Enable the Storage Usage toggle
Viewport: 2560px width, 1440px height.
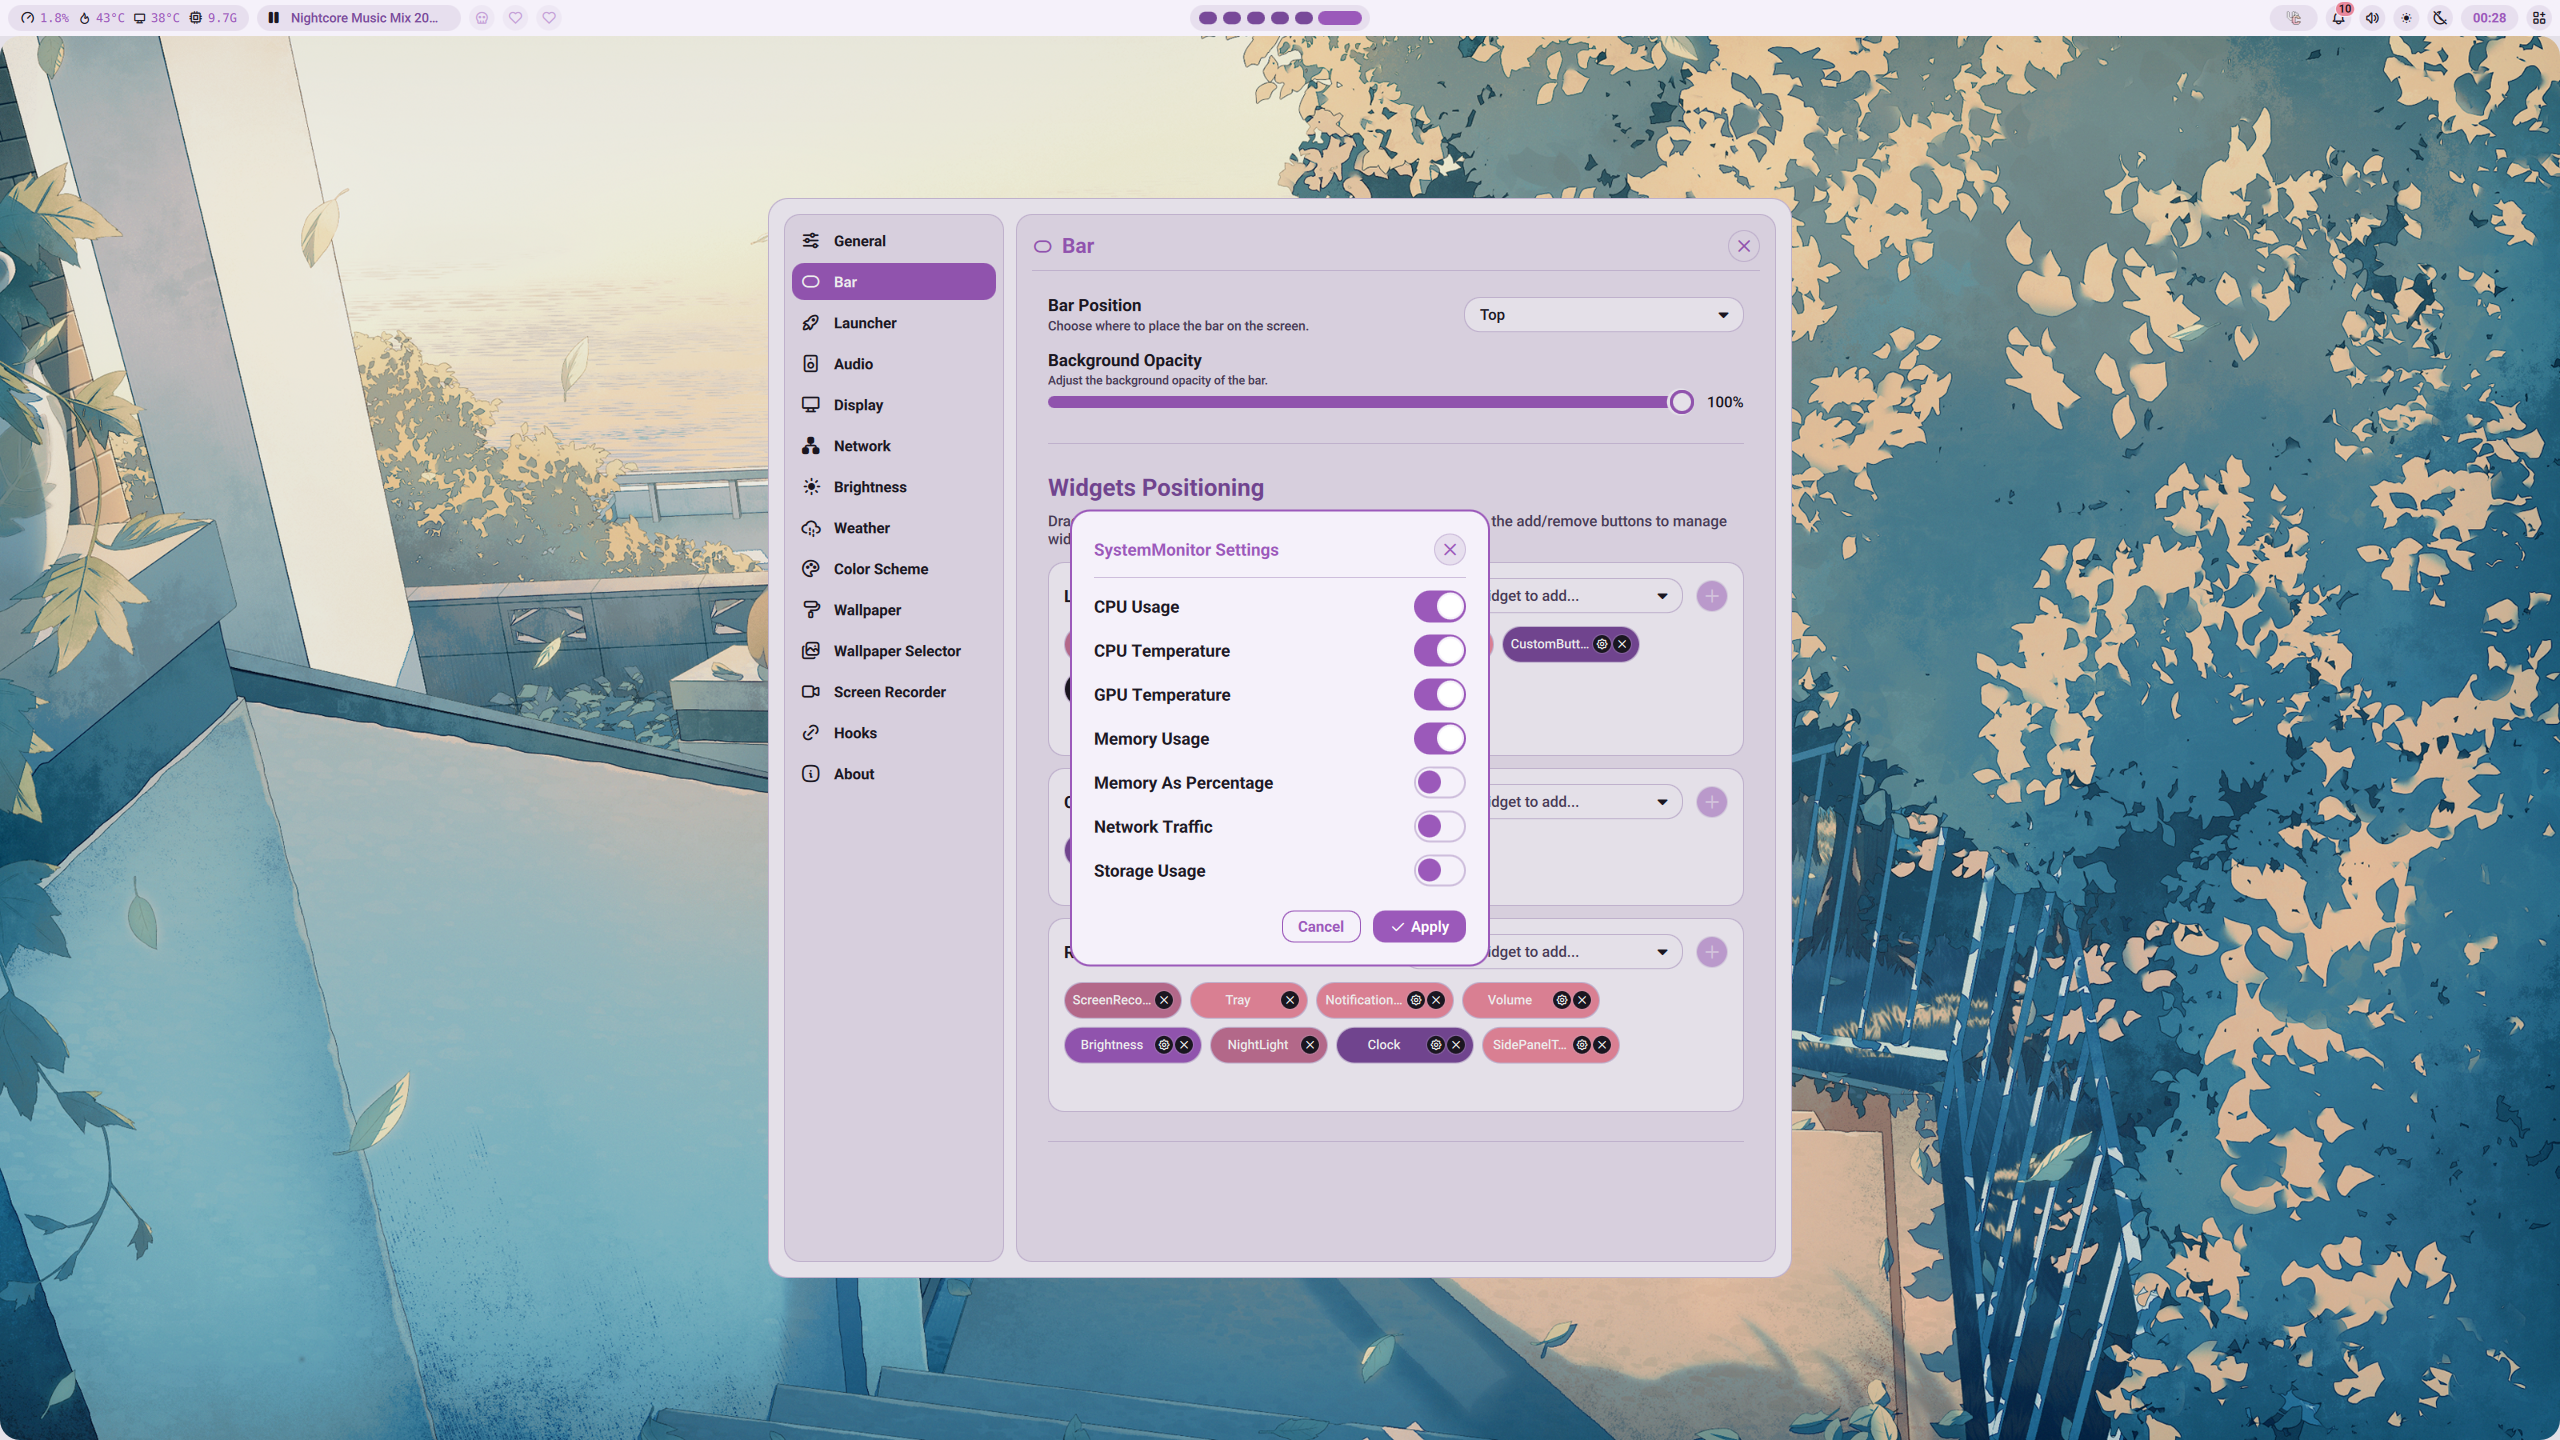point(1439,871)
